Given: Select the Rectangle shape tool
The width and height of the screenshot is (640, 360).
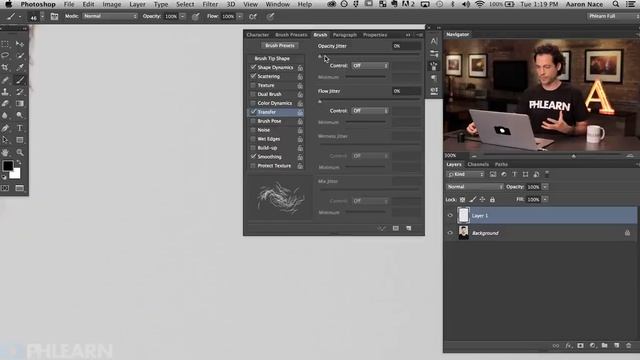Looking at the screenshot, I should coord(20,140).
